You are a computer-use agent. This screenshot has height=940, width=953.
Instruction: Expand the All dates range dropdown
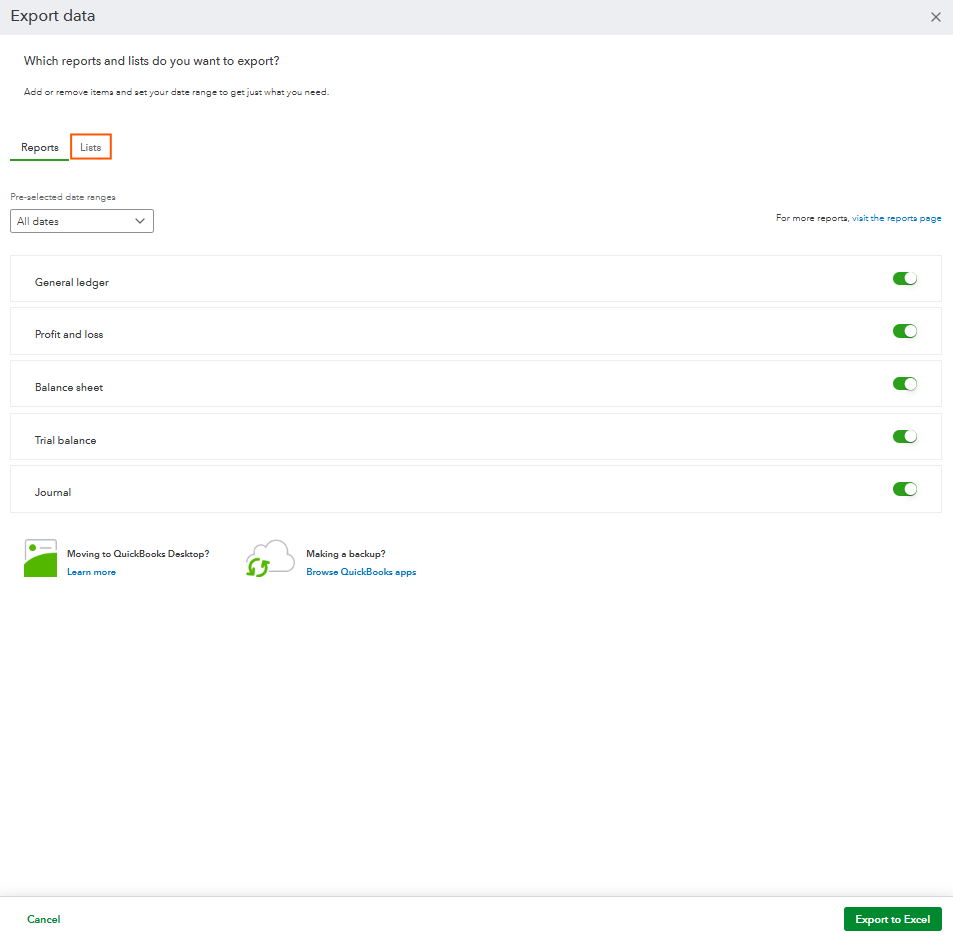tap(82, 221)
